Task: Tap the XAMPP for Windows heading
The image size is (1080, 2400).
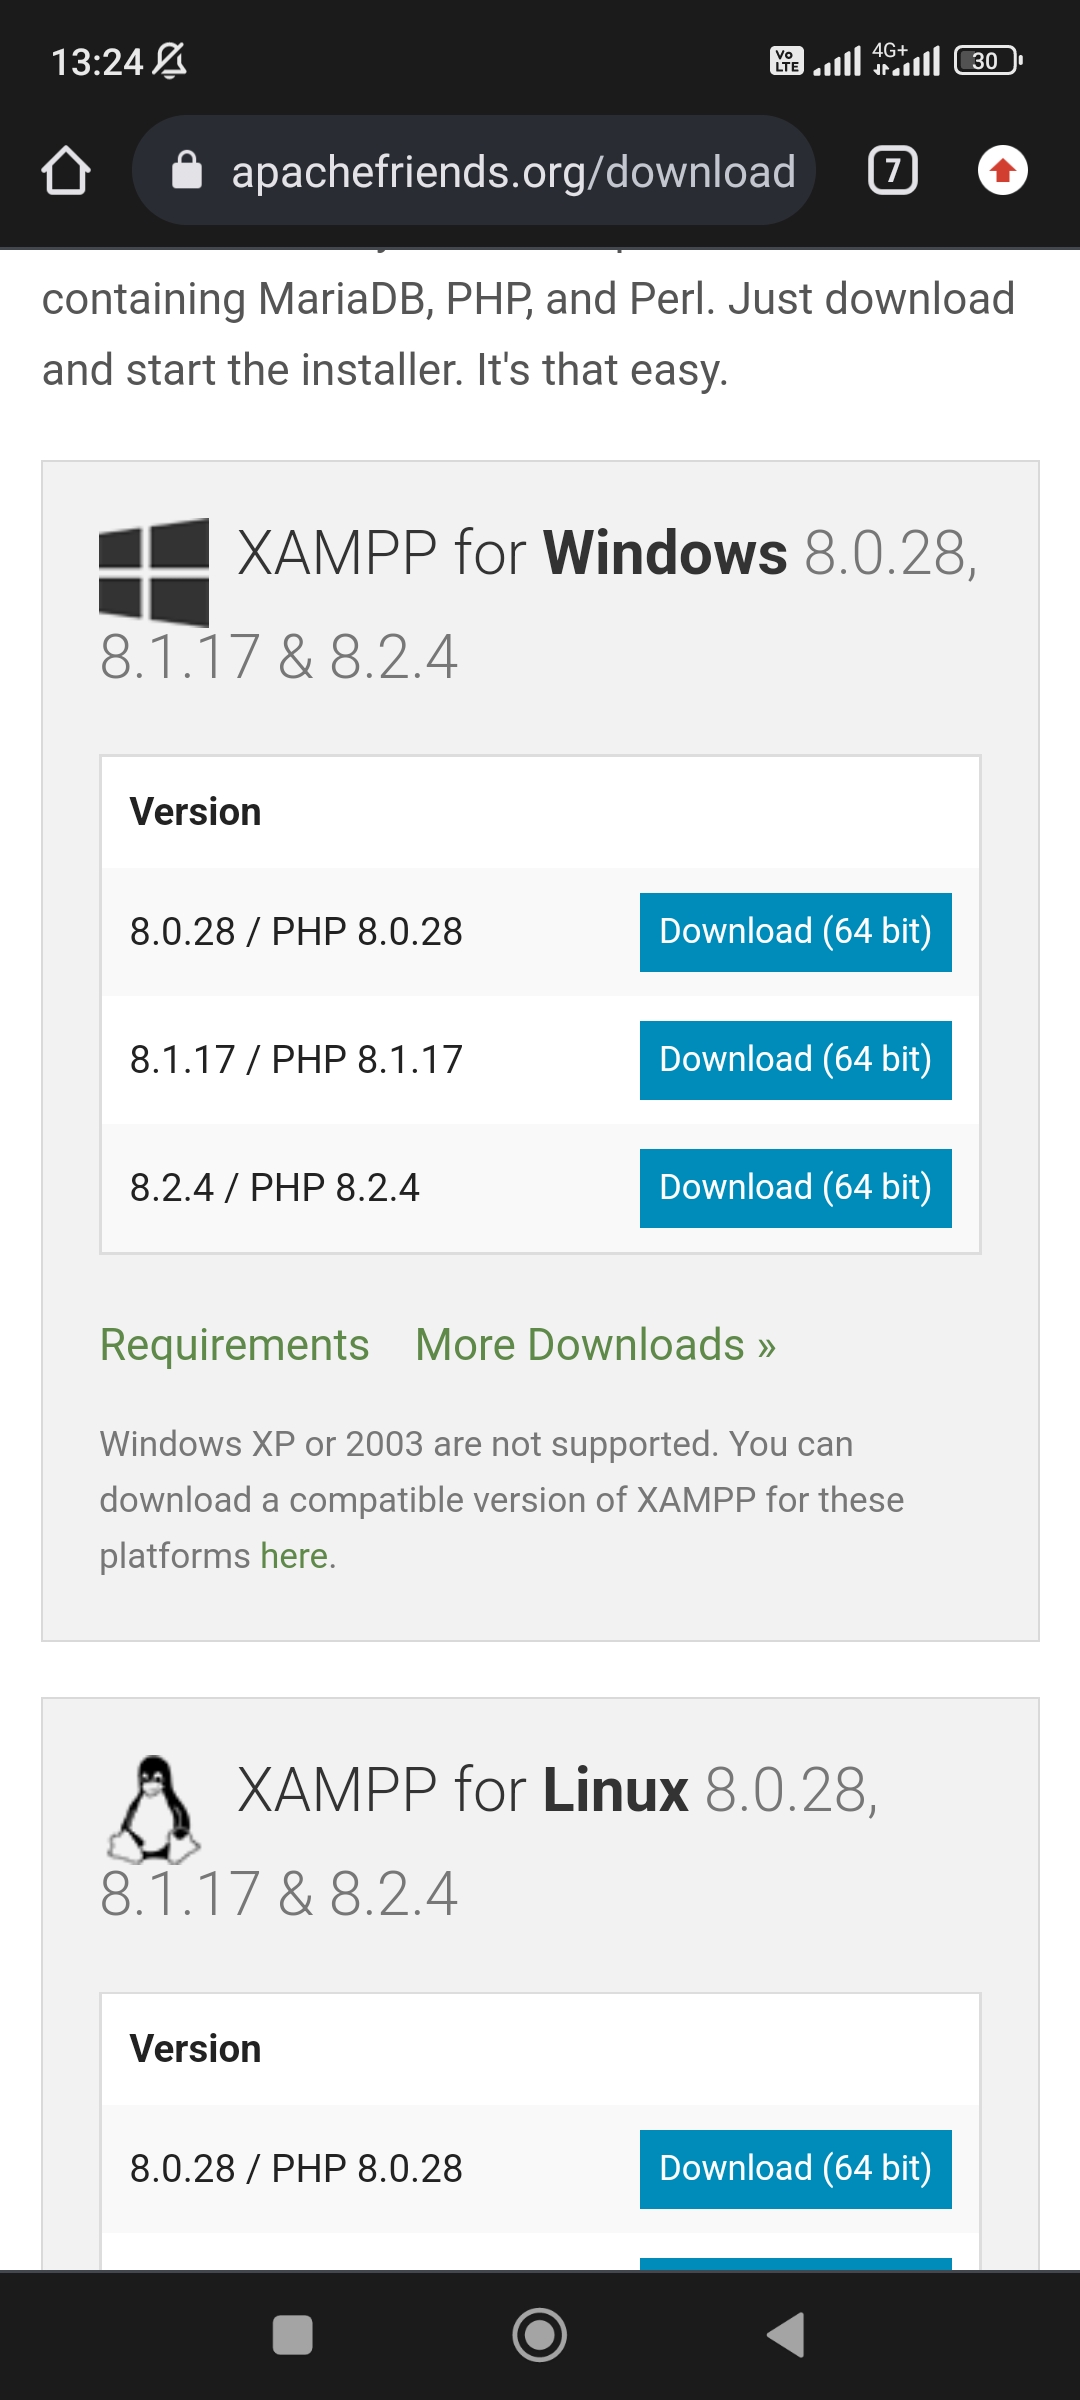Action: [538, 604]
